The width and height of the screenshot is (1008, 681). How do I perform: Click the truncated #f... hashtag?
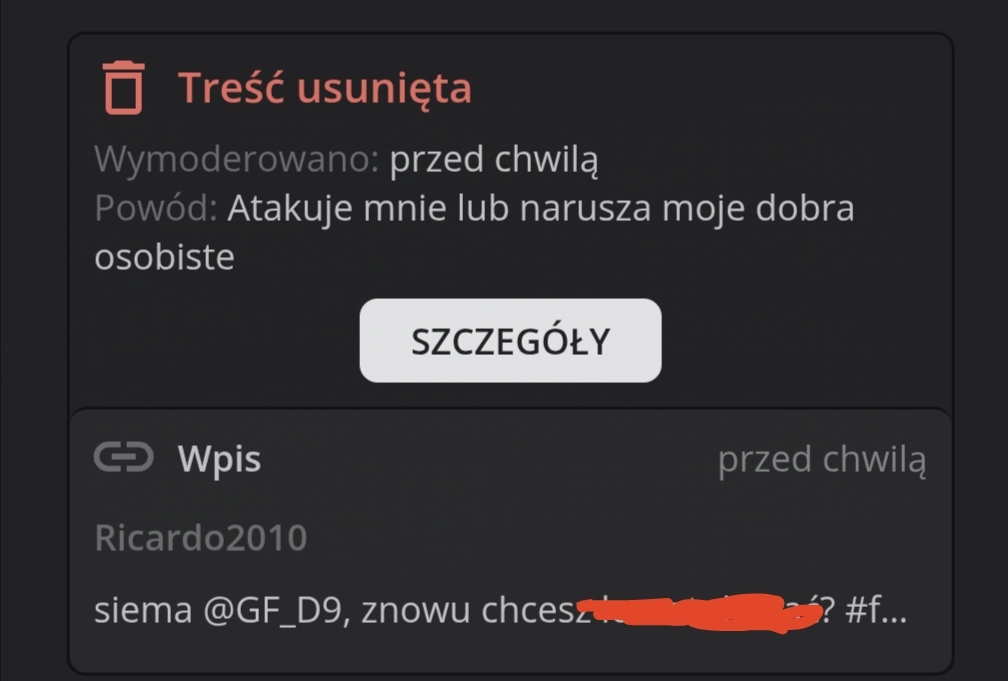[x=876, y=610]
